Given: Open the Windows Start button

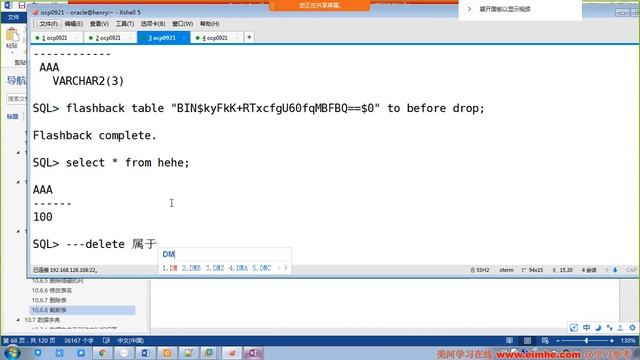Looking at the screenshot, I should 13,353.
